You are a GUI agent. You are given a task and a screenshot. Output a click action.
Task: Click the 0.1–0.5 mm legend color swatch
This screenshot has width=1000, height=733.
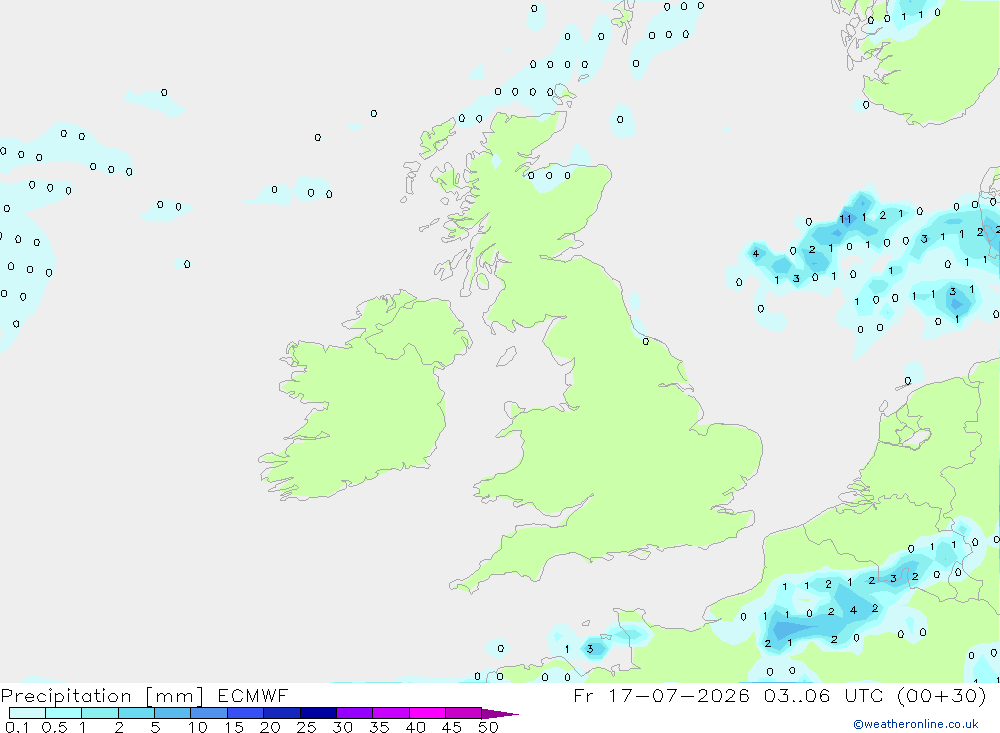point(27,713)
